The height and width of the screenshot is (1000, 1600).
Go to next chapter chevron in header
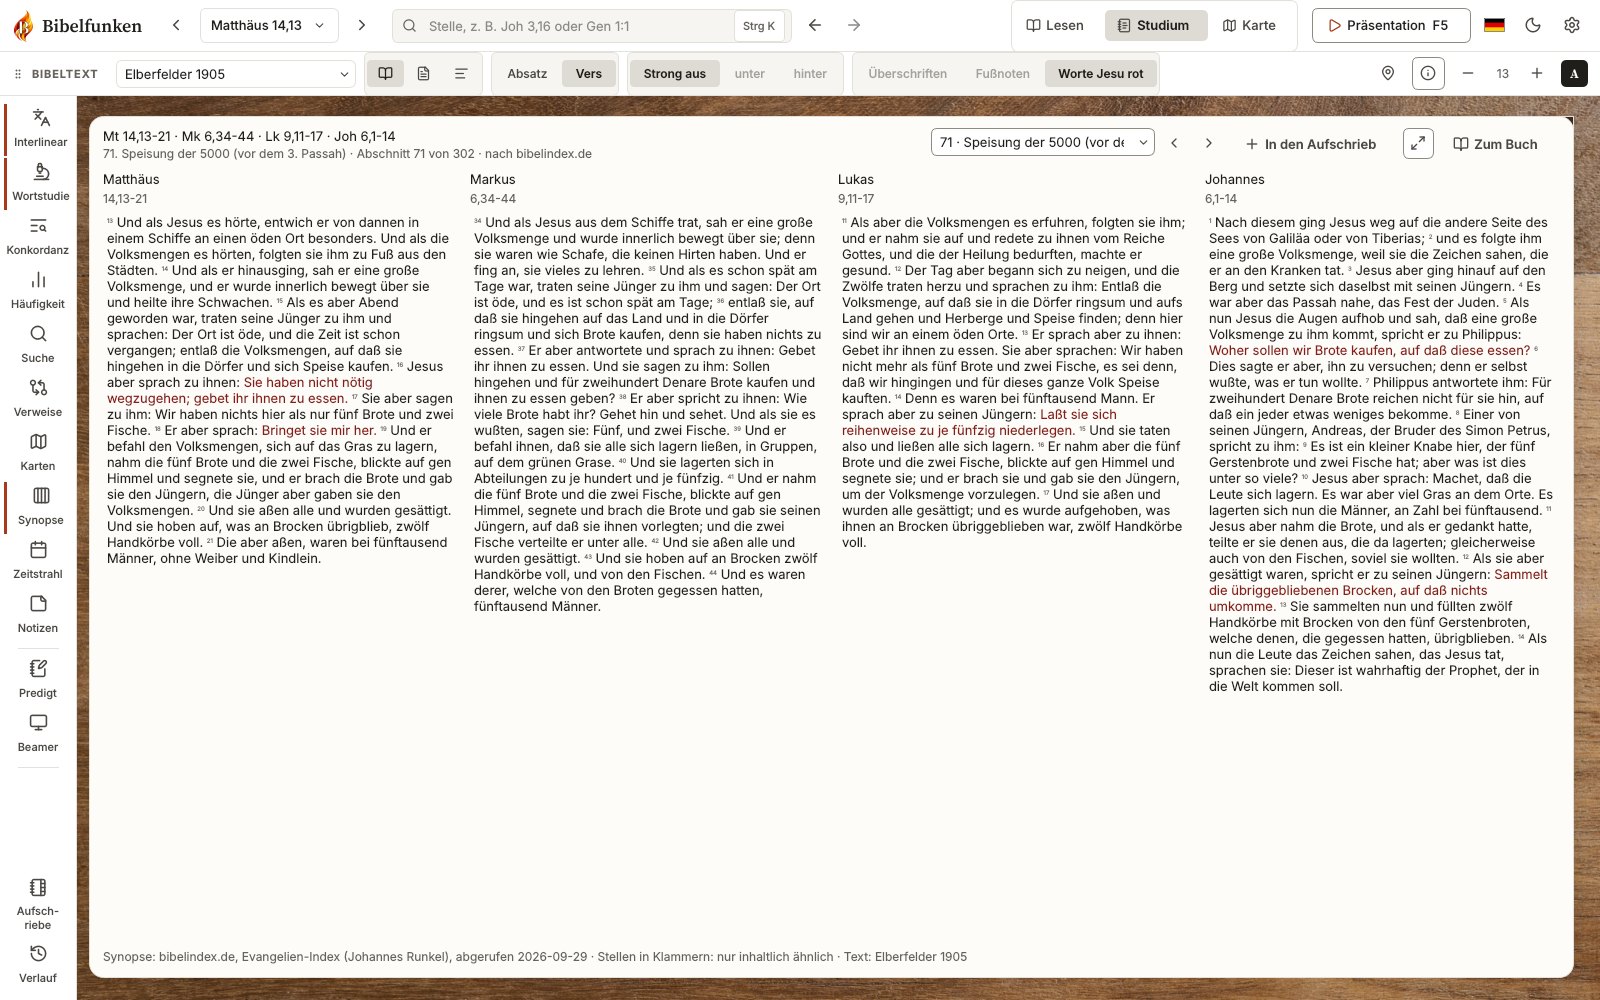click(362, 25)
